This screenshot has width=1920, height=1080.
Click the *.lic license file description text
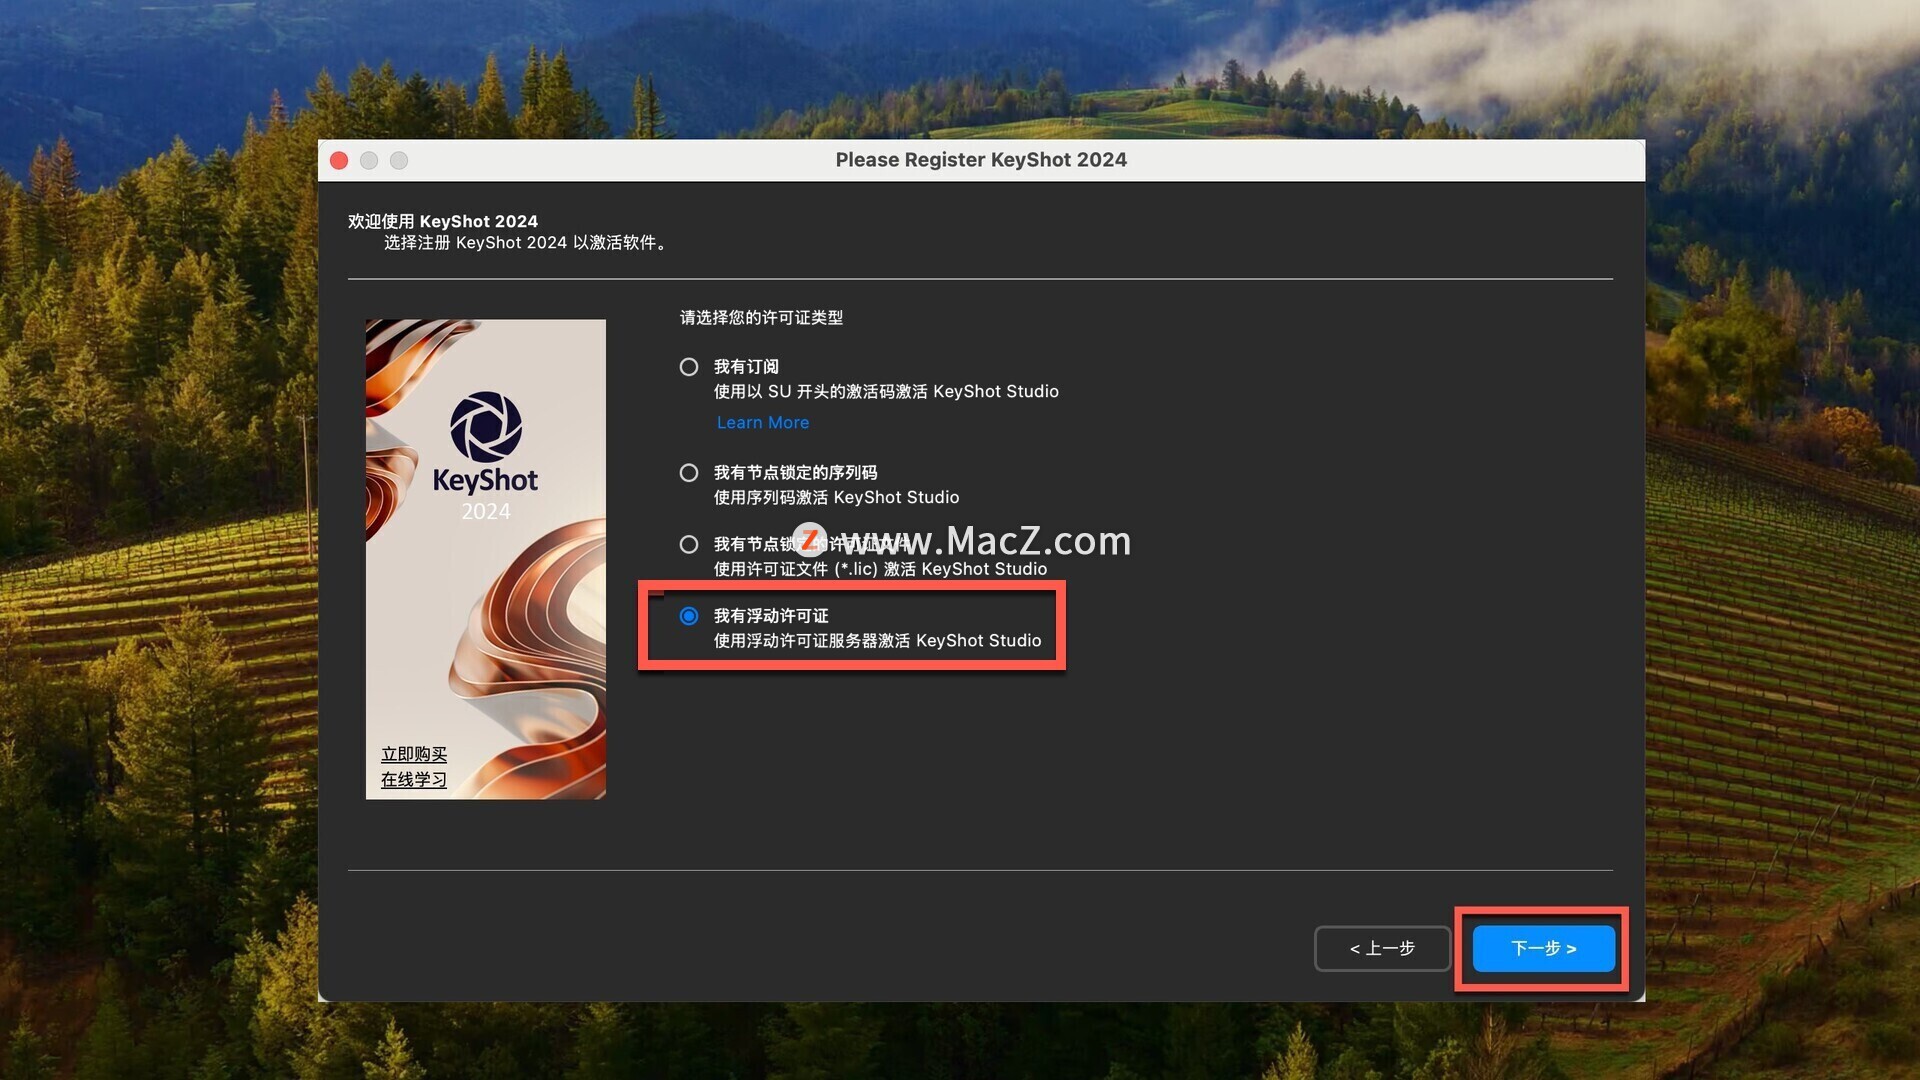(880, 569)
